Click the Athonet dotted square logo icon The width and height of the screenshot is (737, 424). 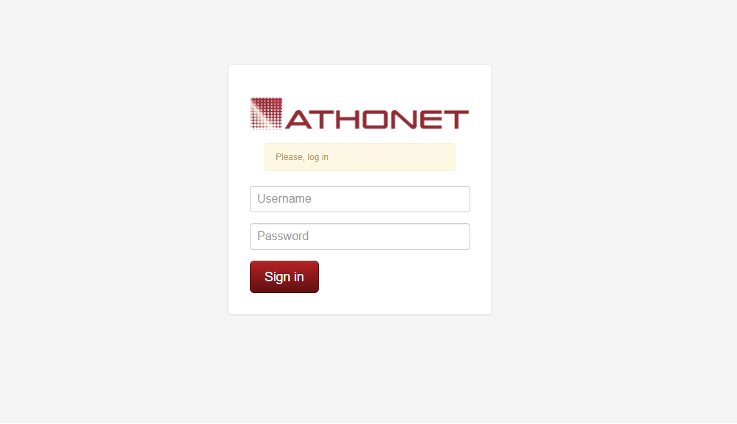pyautogui.click(x=266, y=113)
